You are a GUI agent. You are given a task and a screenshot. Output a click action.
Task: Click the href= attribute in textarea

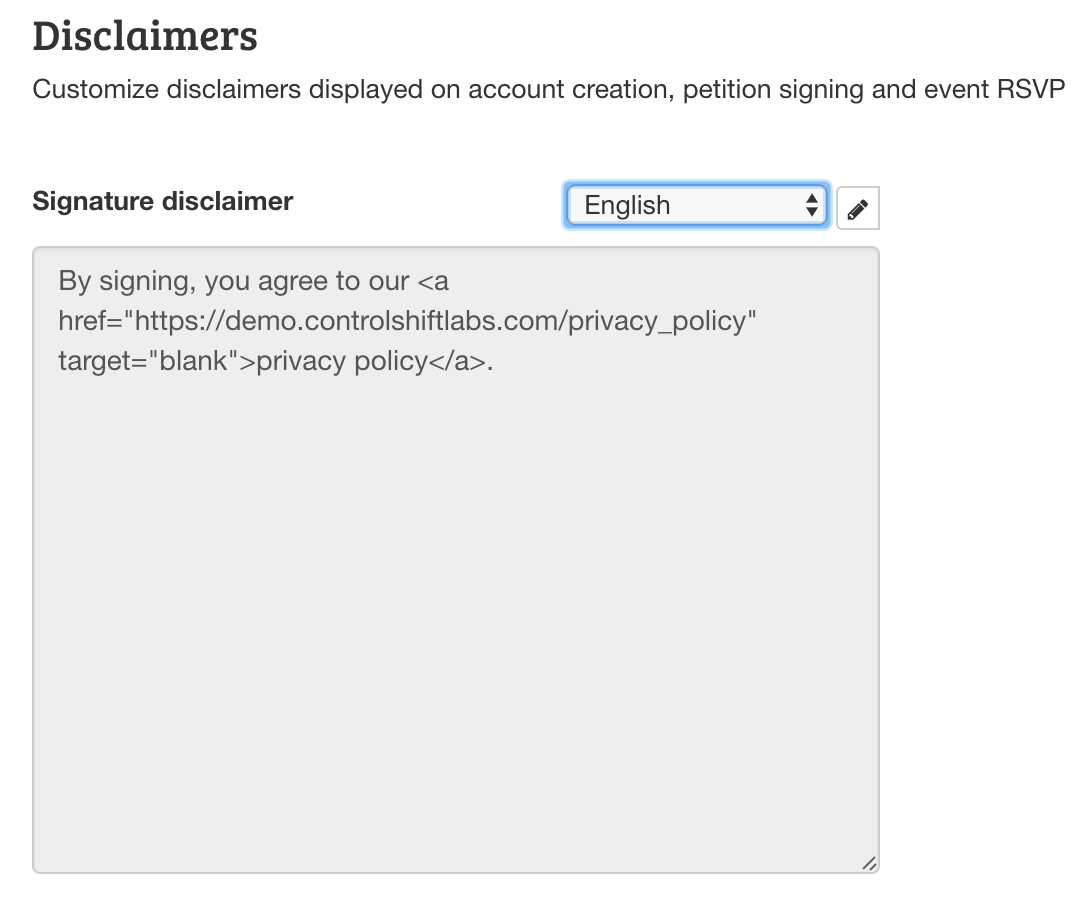pyautogui.click(x=90, y=321)
